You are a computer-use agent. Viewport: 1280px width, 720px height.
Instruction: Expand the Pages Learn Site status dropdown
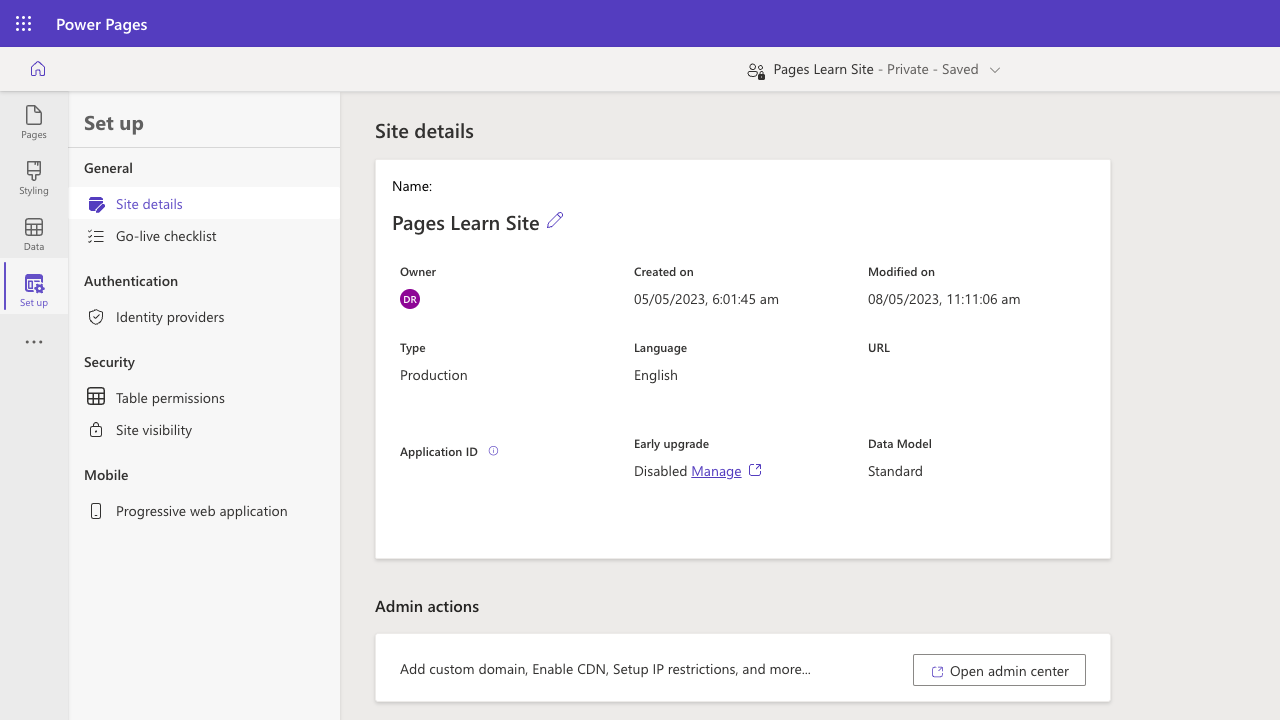pos(994,69)
